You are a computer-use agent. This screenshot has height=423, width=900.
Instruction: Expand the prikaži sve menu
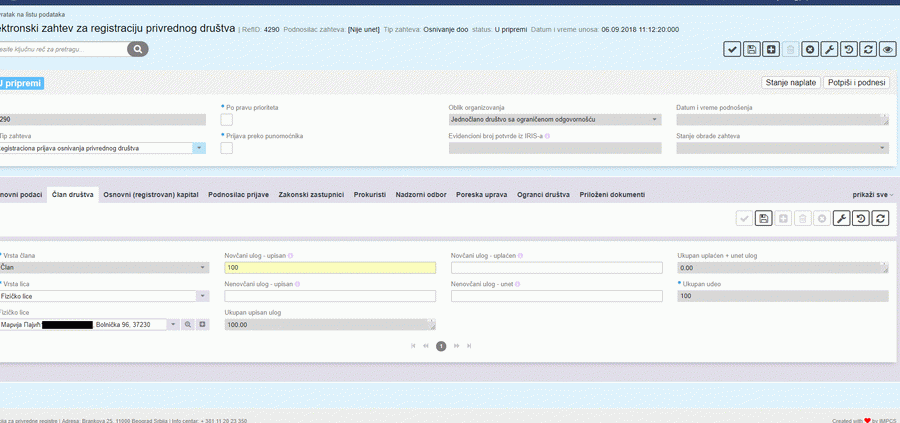[x=873, y=194]
